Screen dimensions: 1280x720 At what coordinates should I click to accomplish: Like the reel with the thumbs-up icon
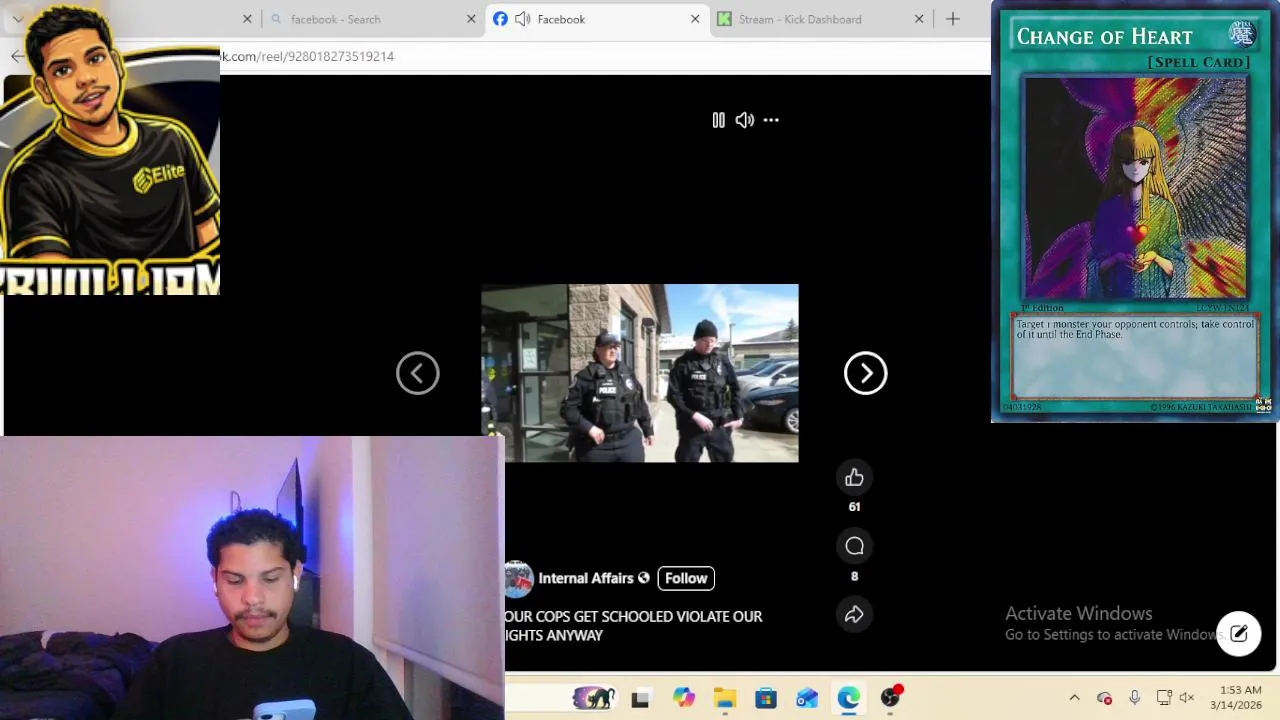point(854,478)
